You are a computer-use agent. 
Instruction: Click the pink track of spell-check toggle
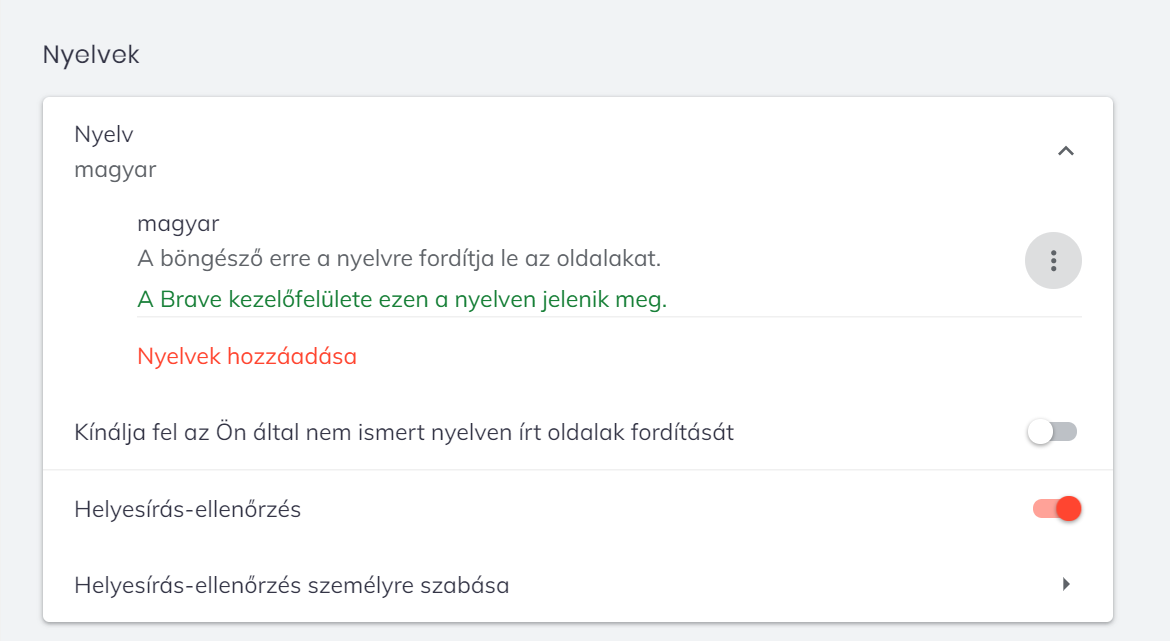coord(1043,509)
